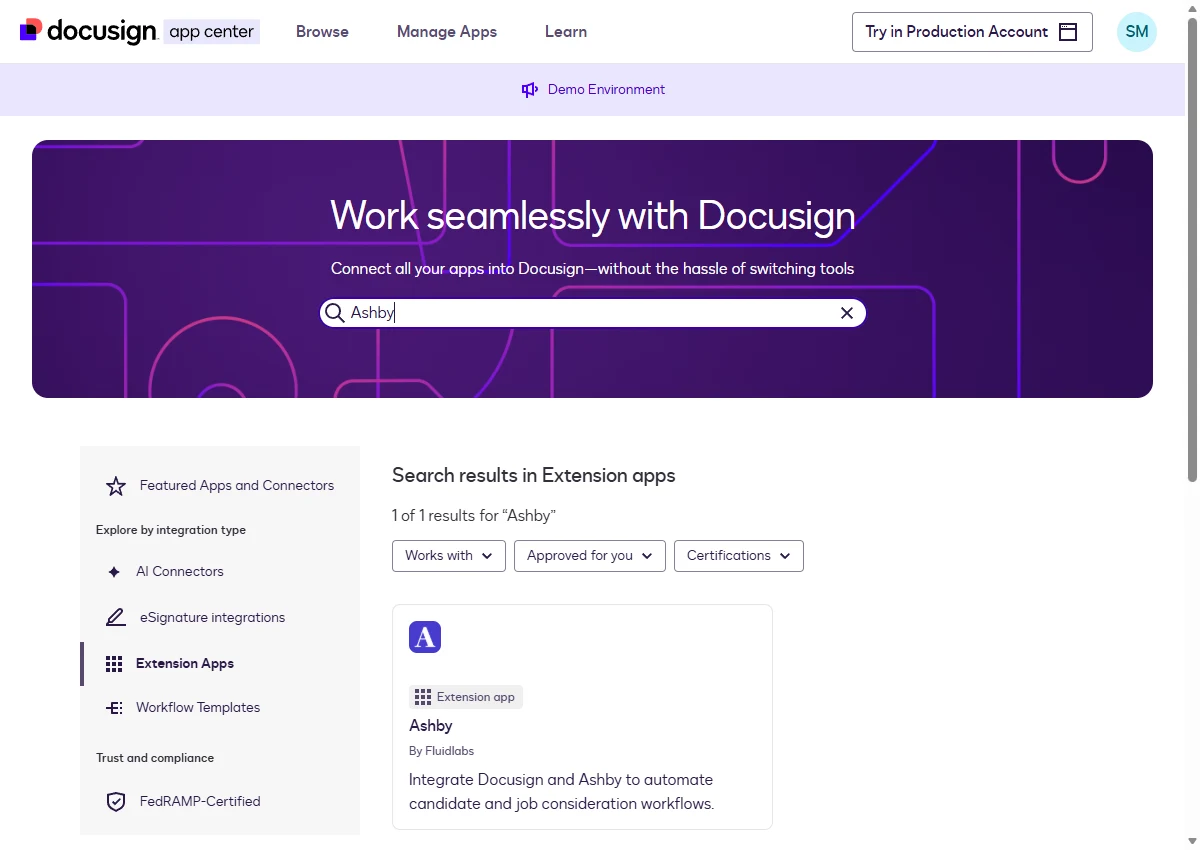Click the 1 of 1 results text

(474, 516)
